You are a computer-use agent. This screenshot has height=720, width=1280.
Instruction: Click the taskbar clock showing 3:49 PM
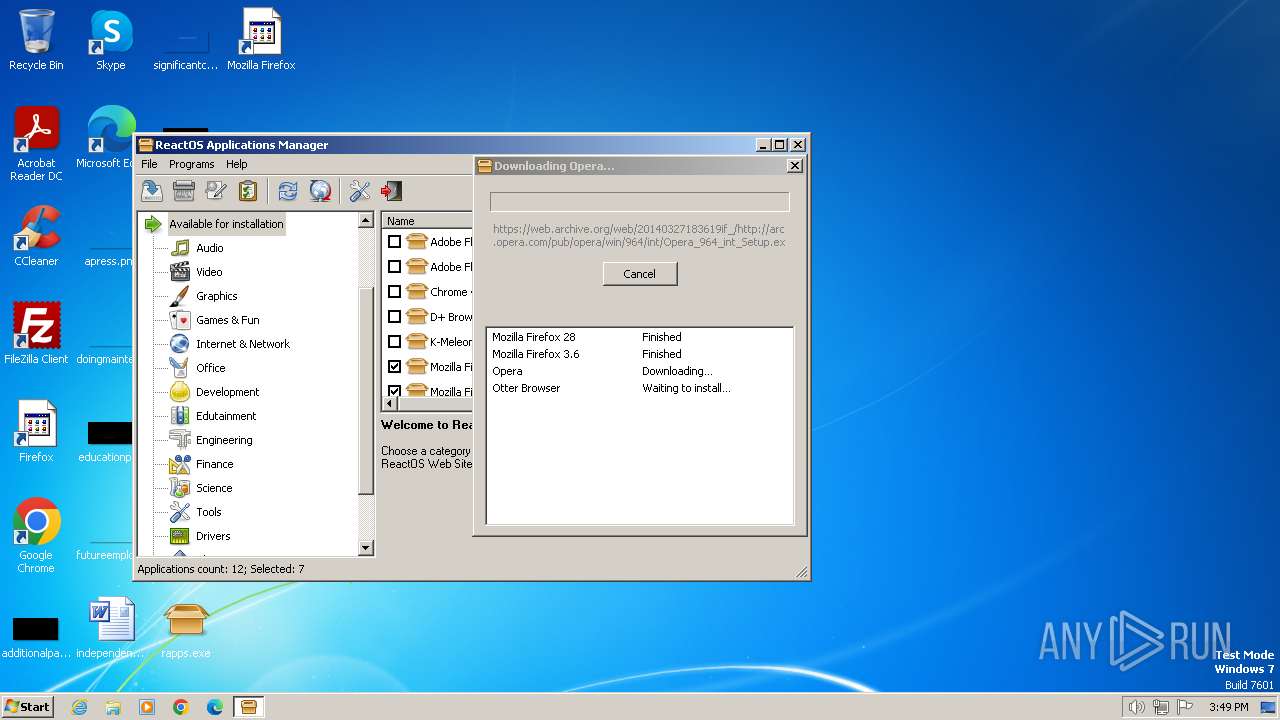pyautogui.click(x=1228, y=707)
